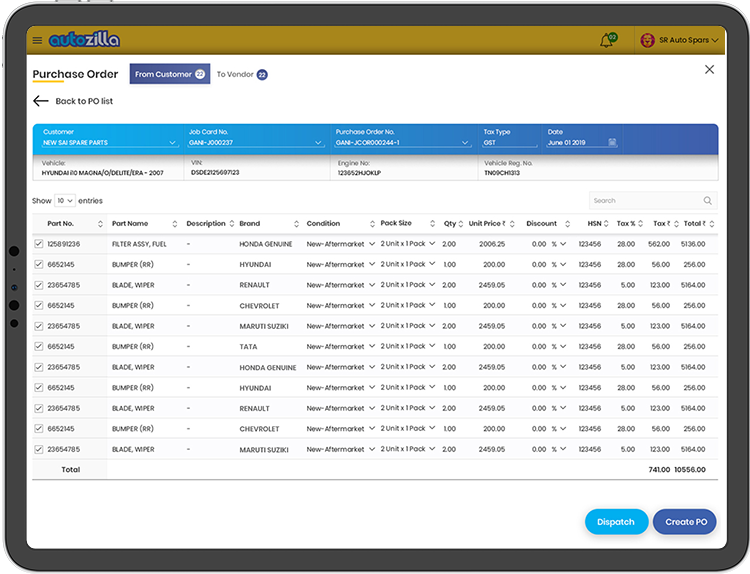The image size is (750, 574).
Task: Click the Search input field
Action: tap(653, 200)
